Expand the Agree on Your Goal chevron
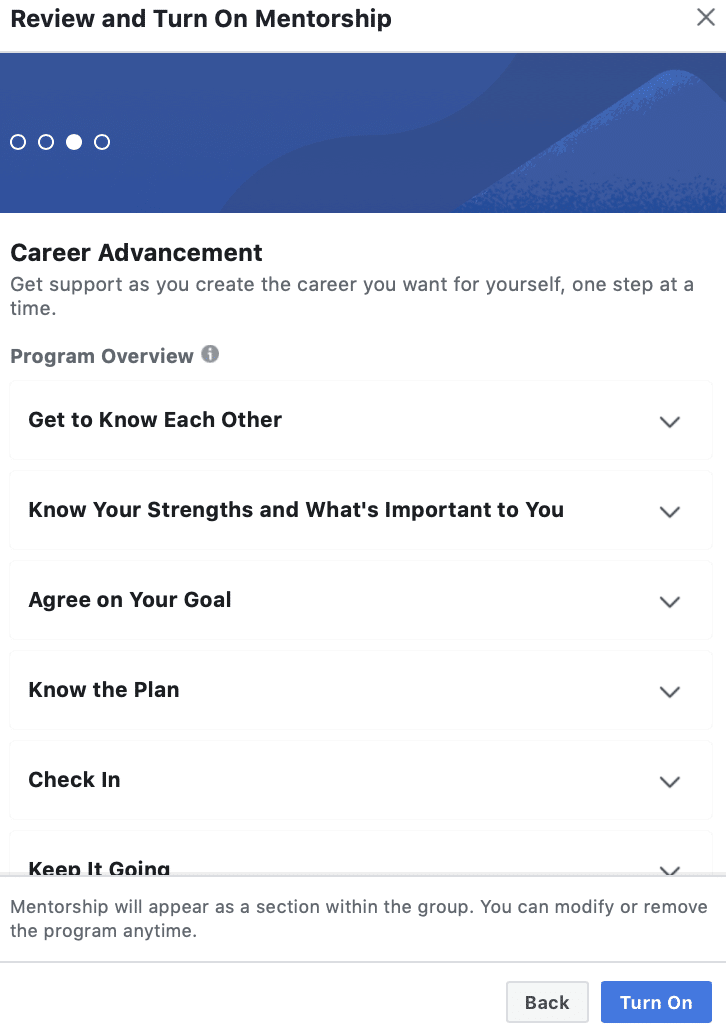This screenshot has width=726, height=1034. [x=670, y=601]
